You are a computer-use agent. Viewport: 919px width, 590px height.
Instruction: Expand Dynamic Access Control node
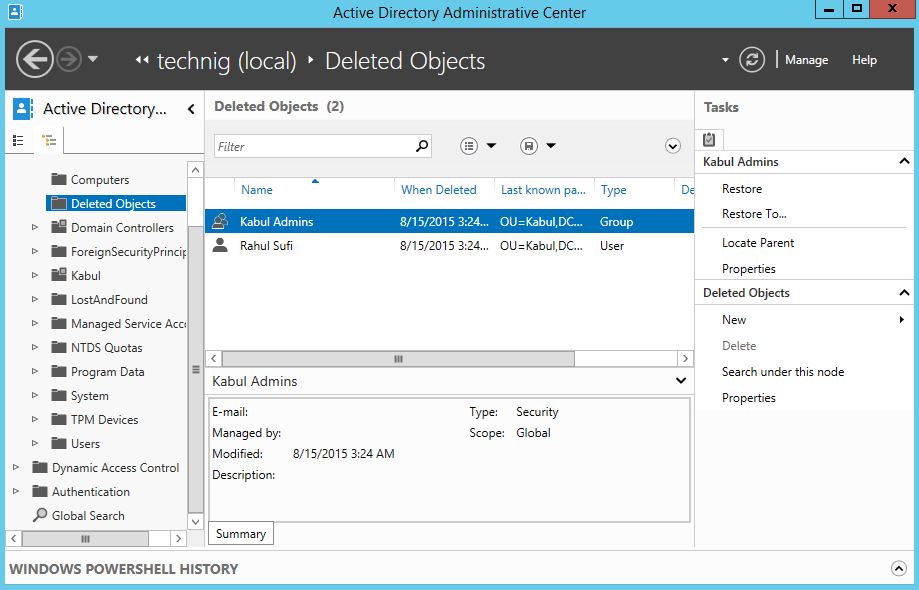click(x=16, y=468)
